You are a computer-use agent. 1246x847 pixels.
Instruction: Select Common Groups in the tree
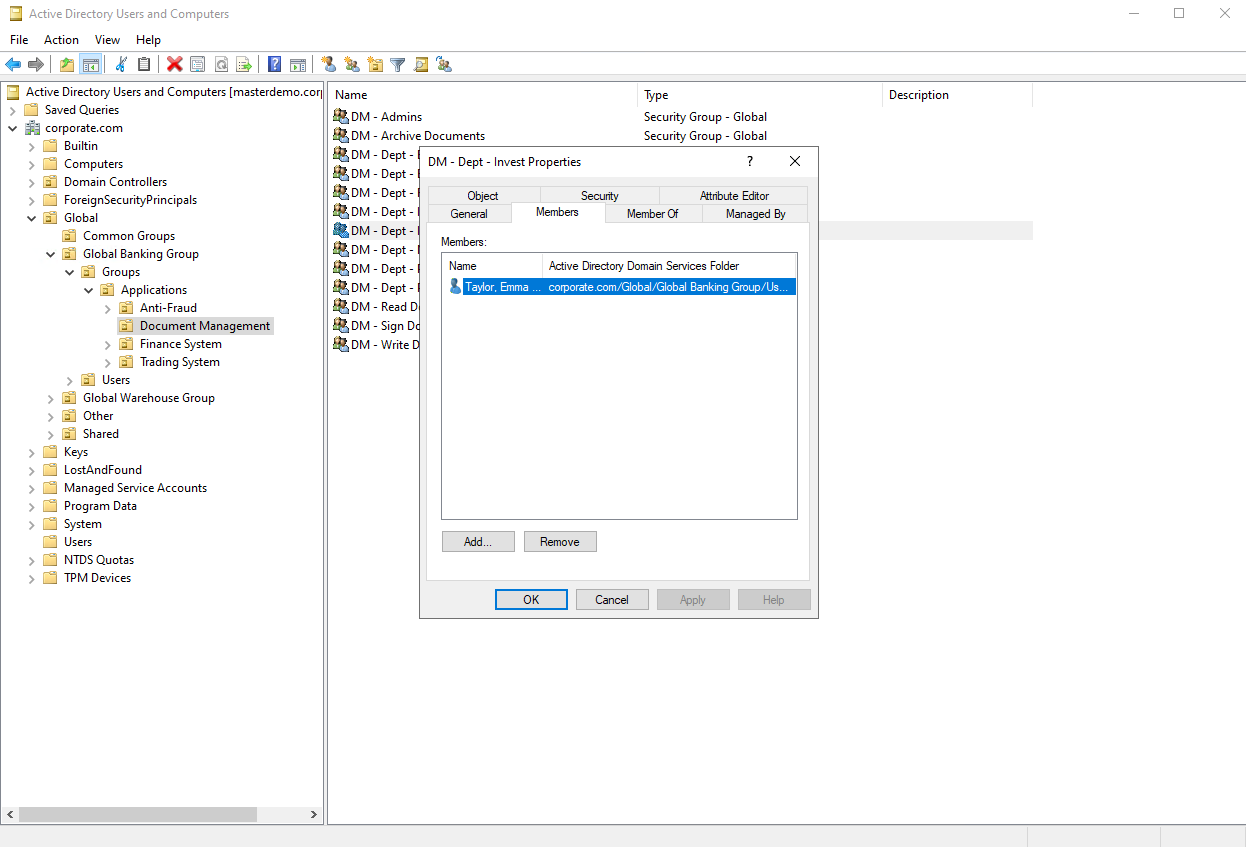pos(129,236)
